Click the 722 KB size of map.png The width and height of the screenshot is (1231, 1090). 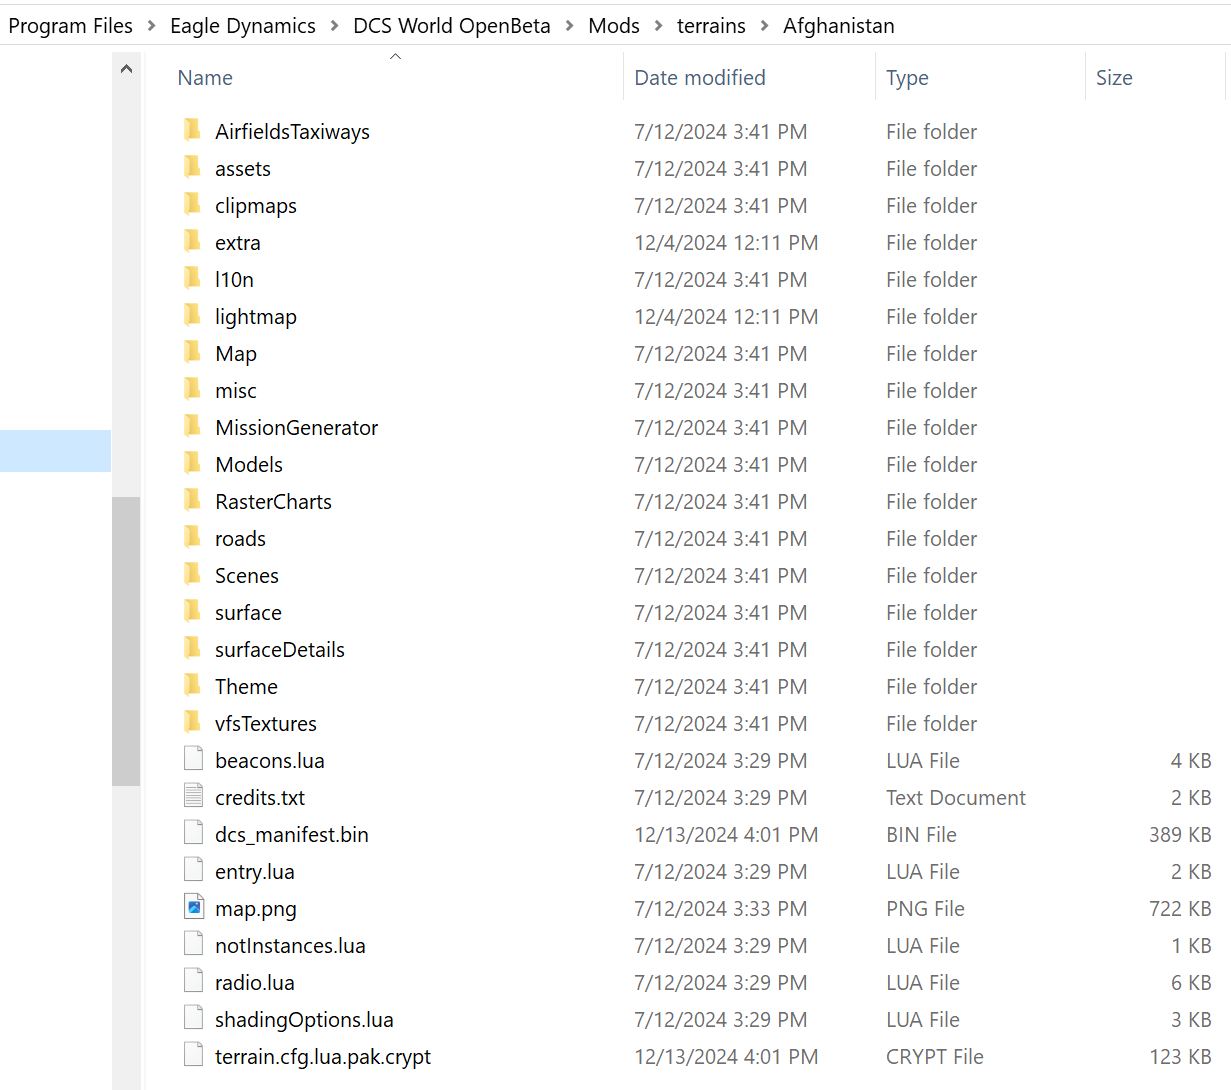[x=1180, y=909]
